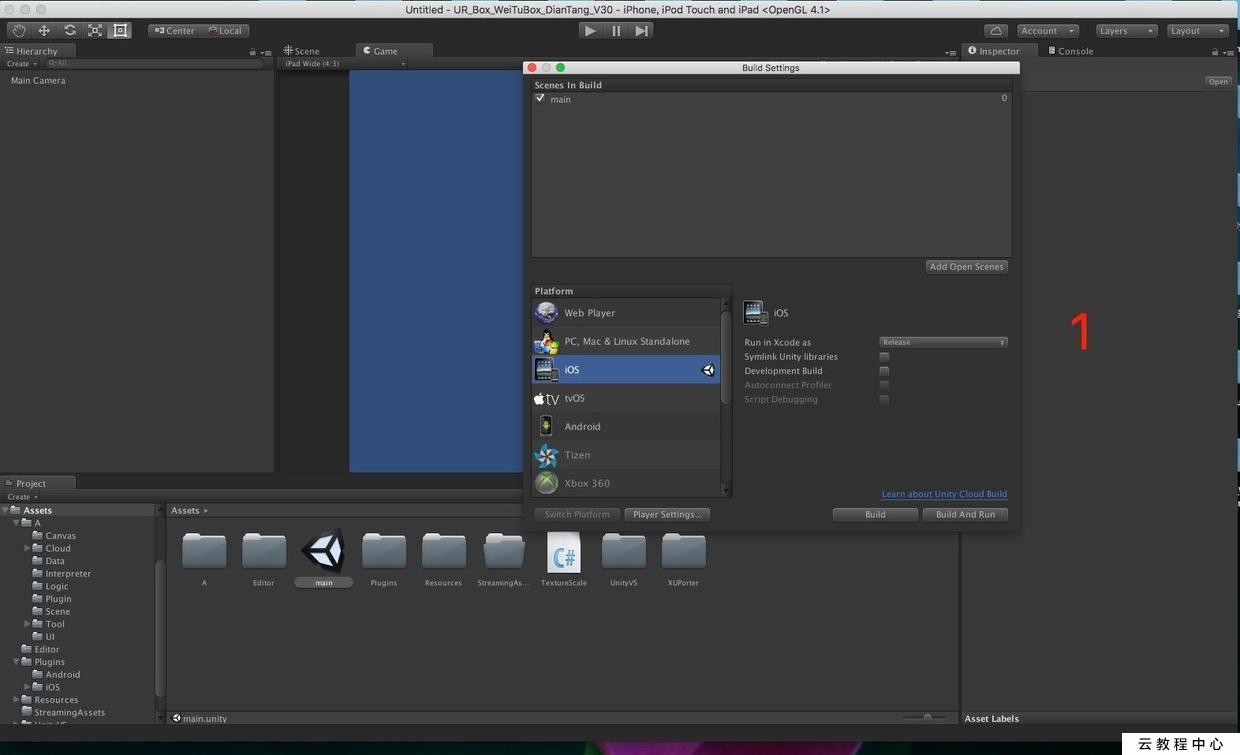The height and width of the screenshot is (755, 1240).
Task: Switch to the Scene tab
Action: 302,51
